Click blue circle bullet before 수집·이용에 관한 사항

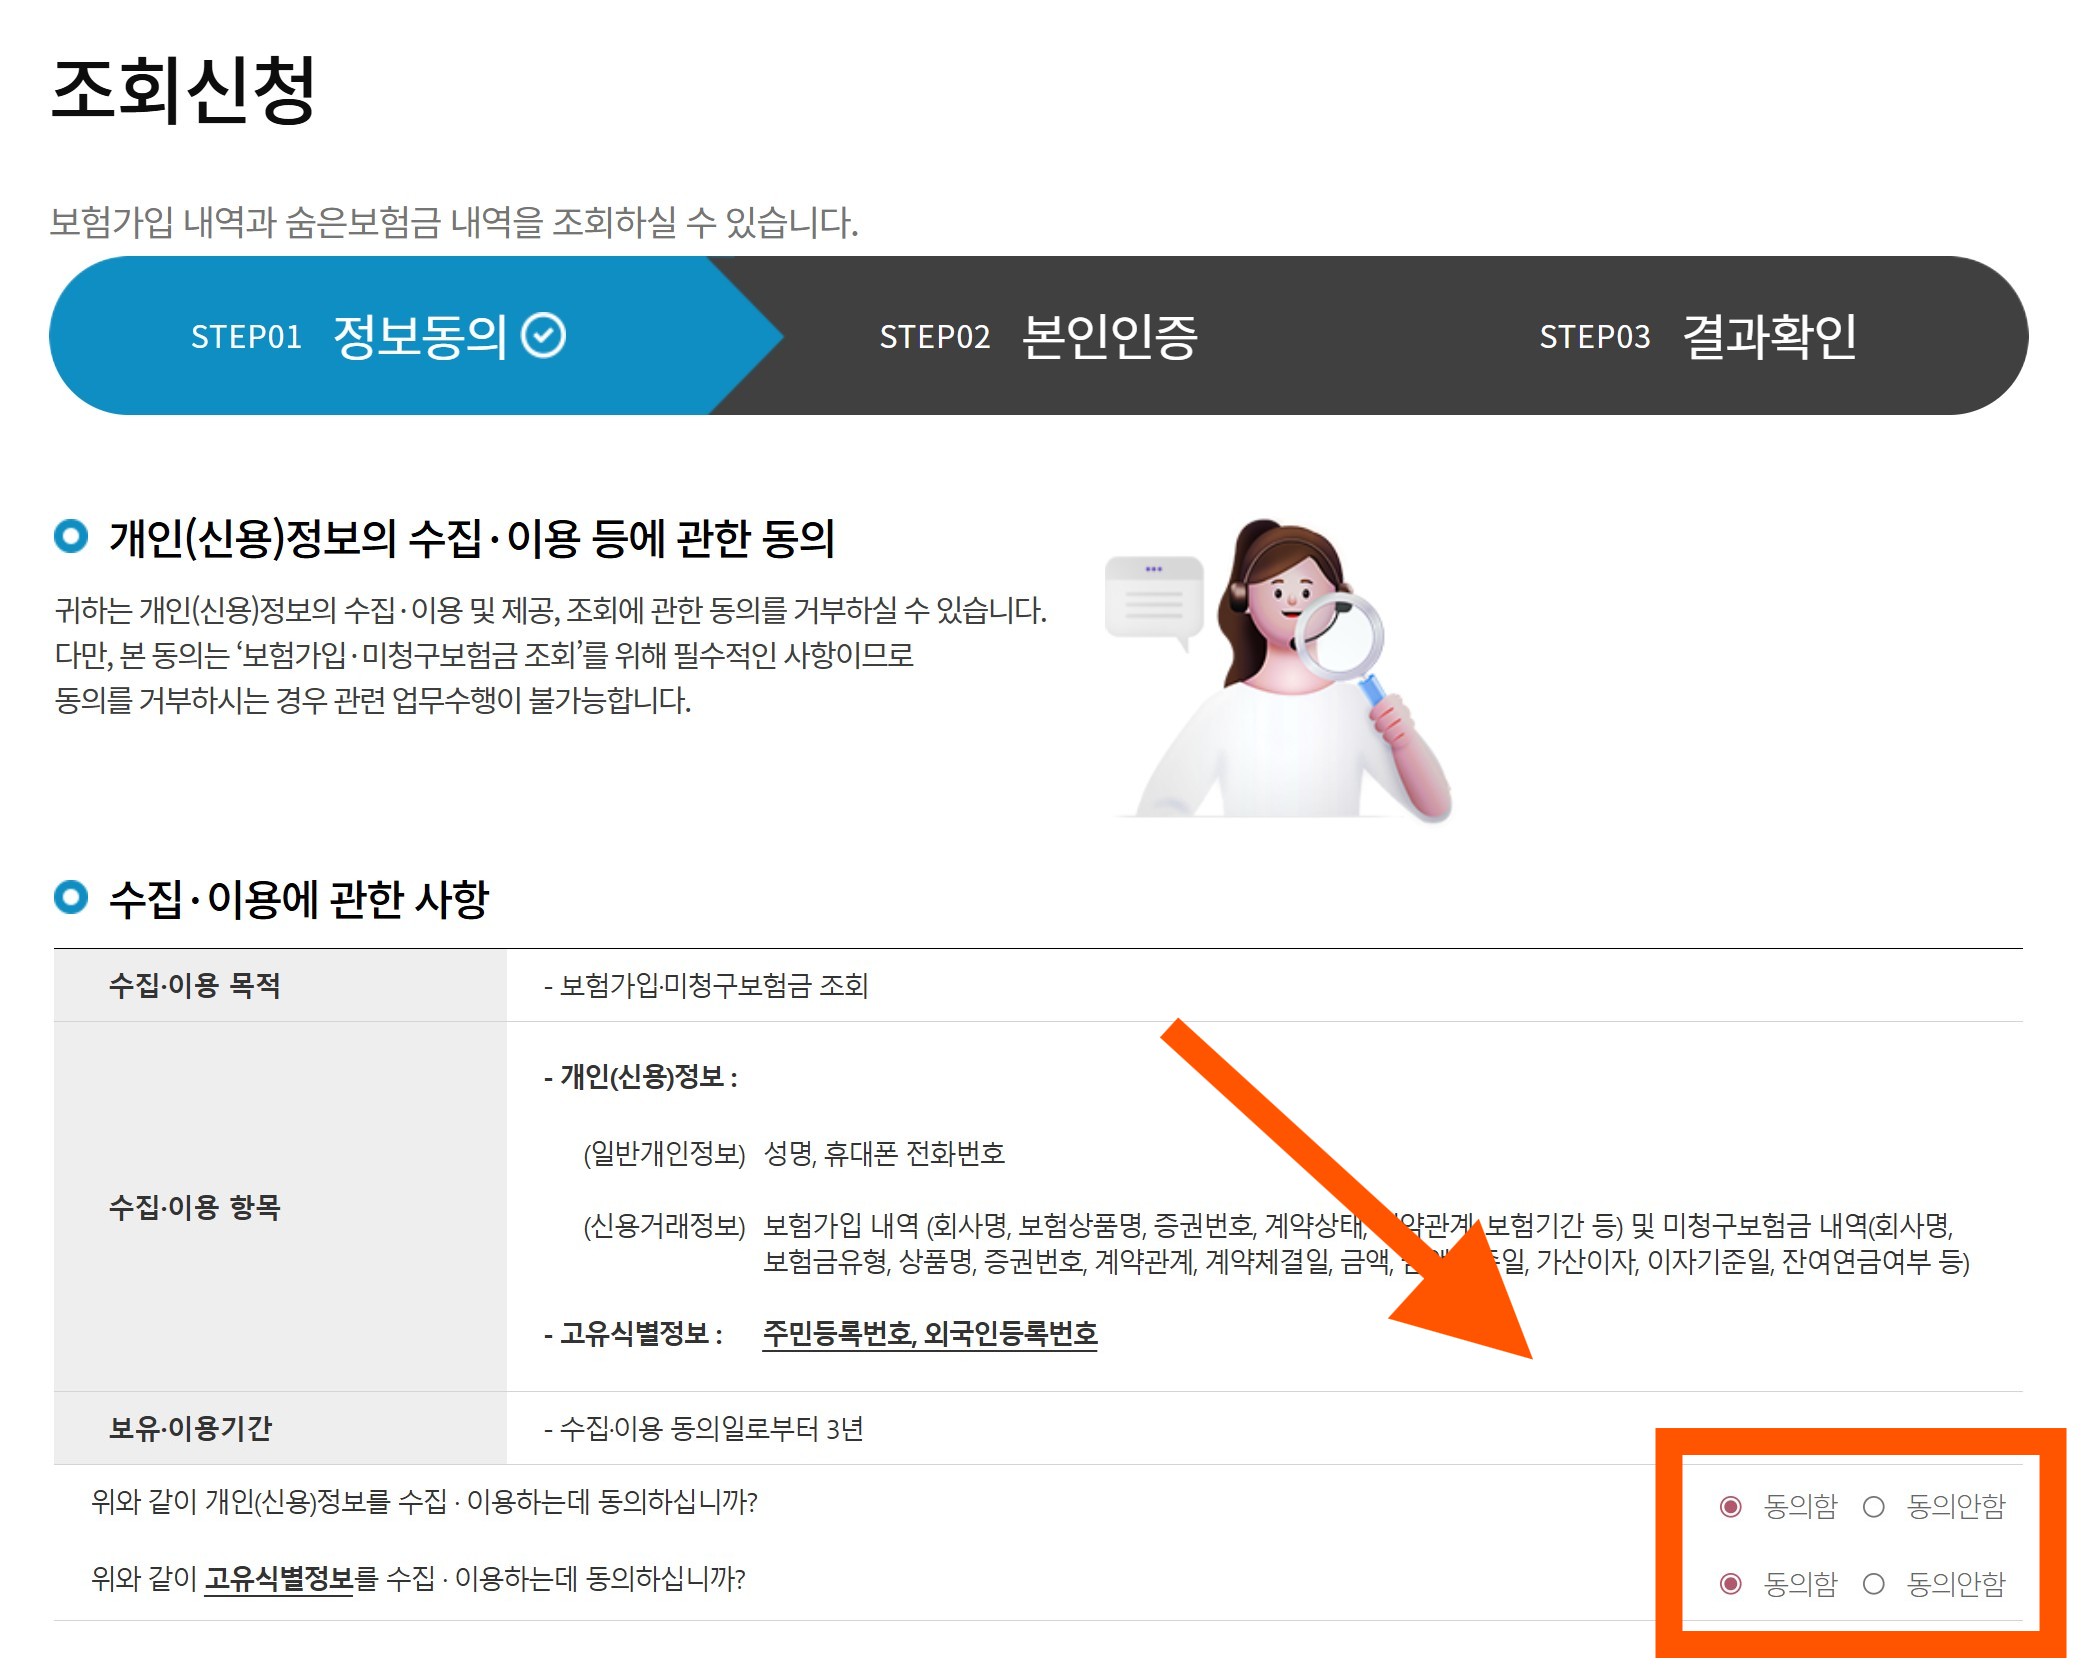tap(71, 897)
